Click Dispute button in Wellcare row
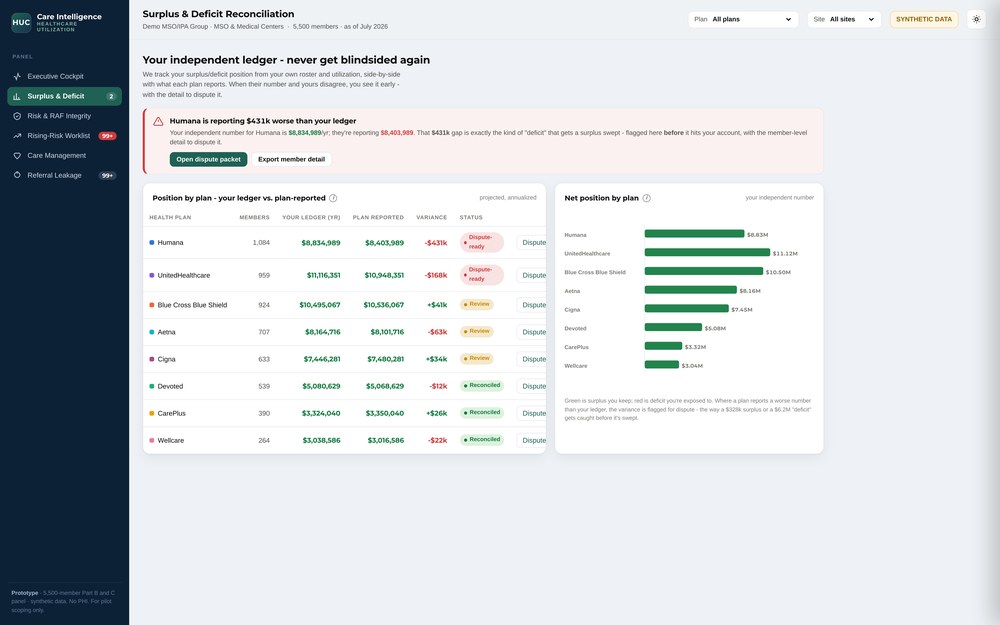Image resolution: width=1000 pixels, height=625 pixels. pos(532,441)
